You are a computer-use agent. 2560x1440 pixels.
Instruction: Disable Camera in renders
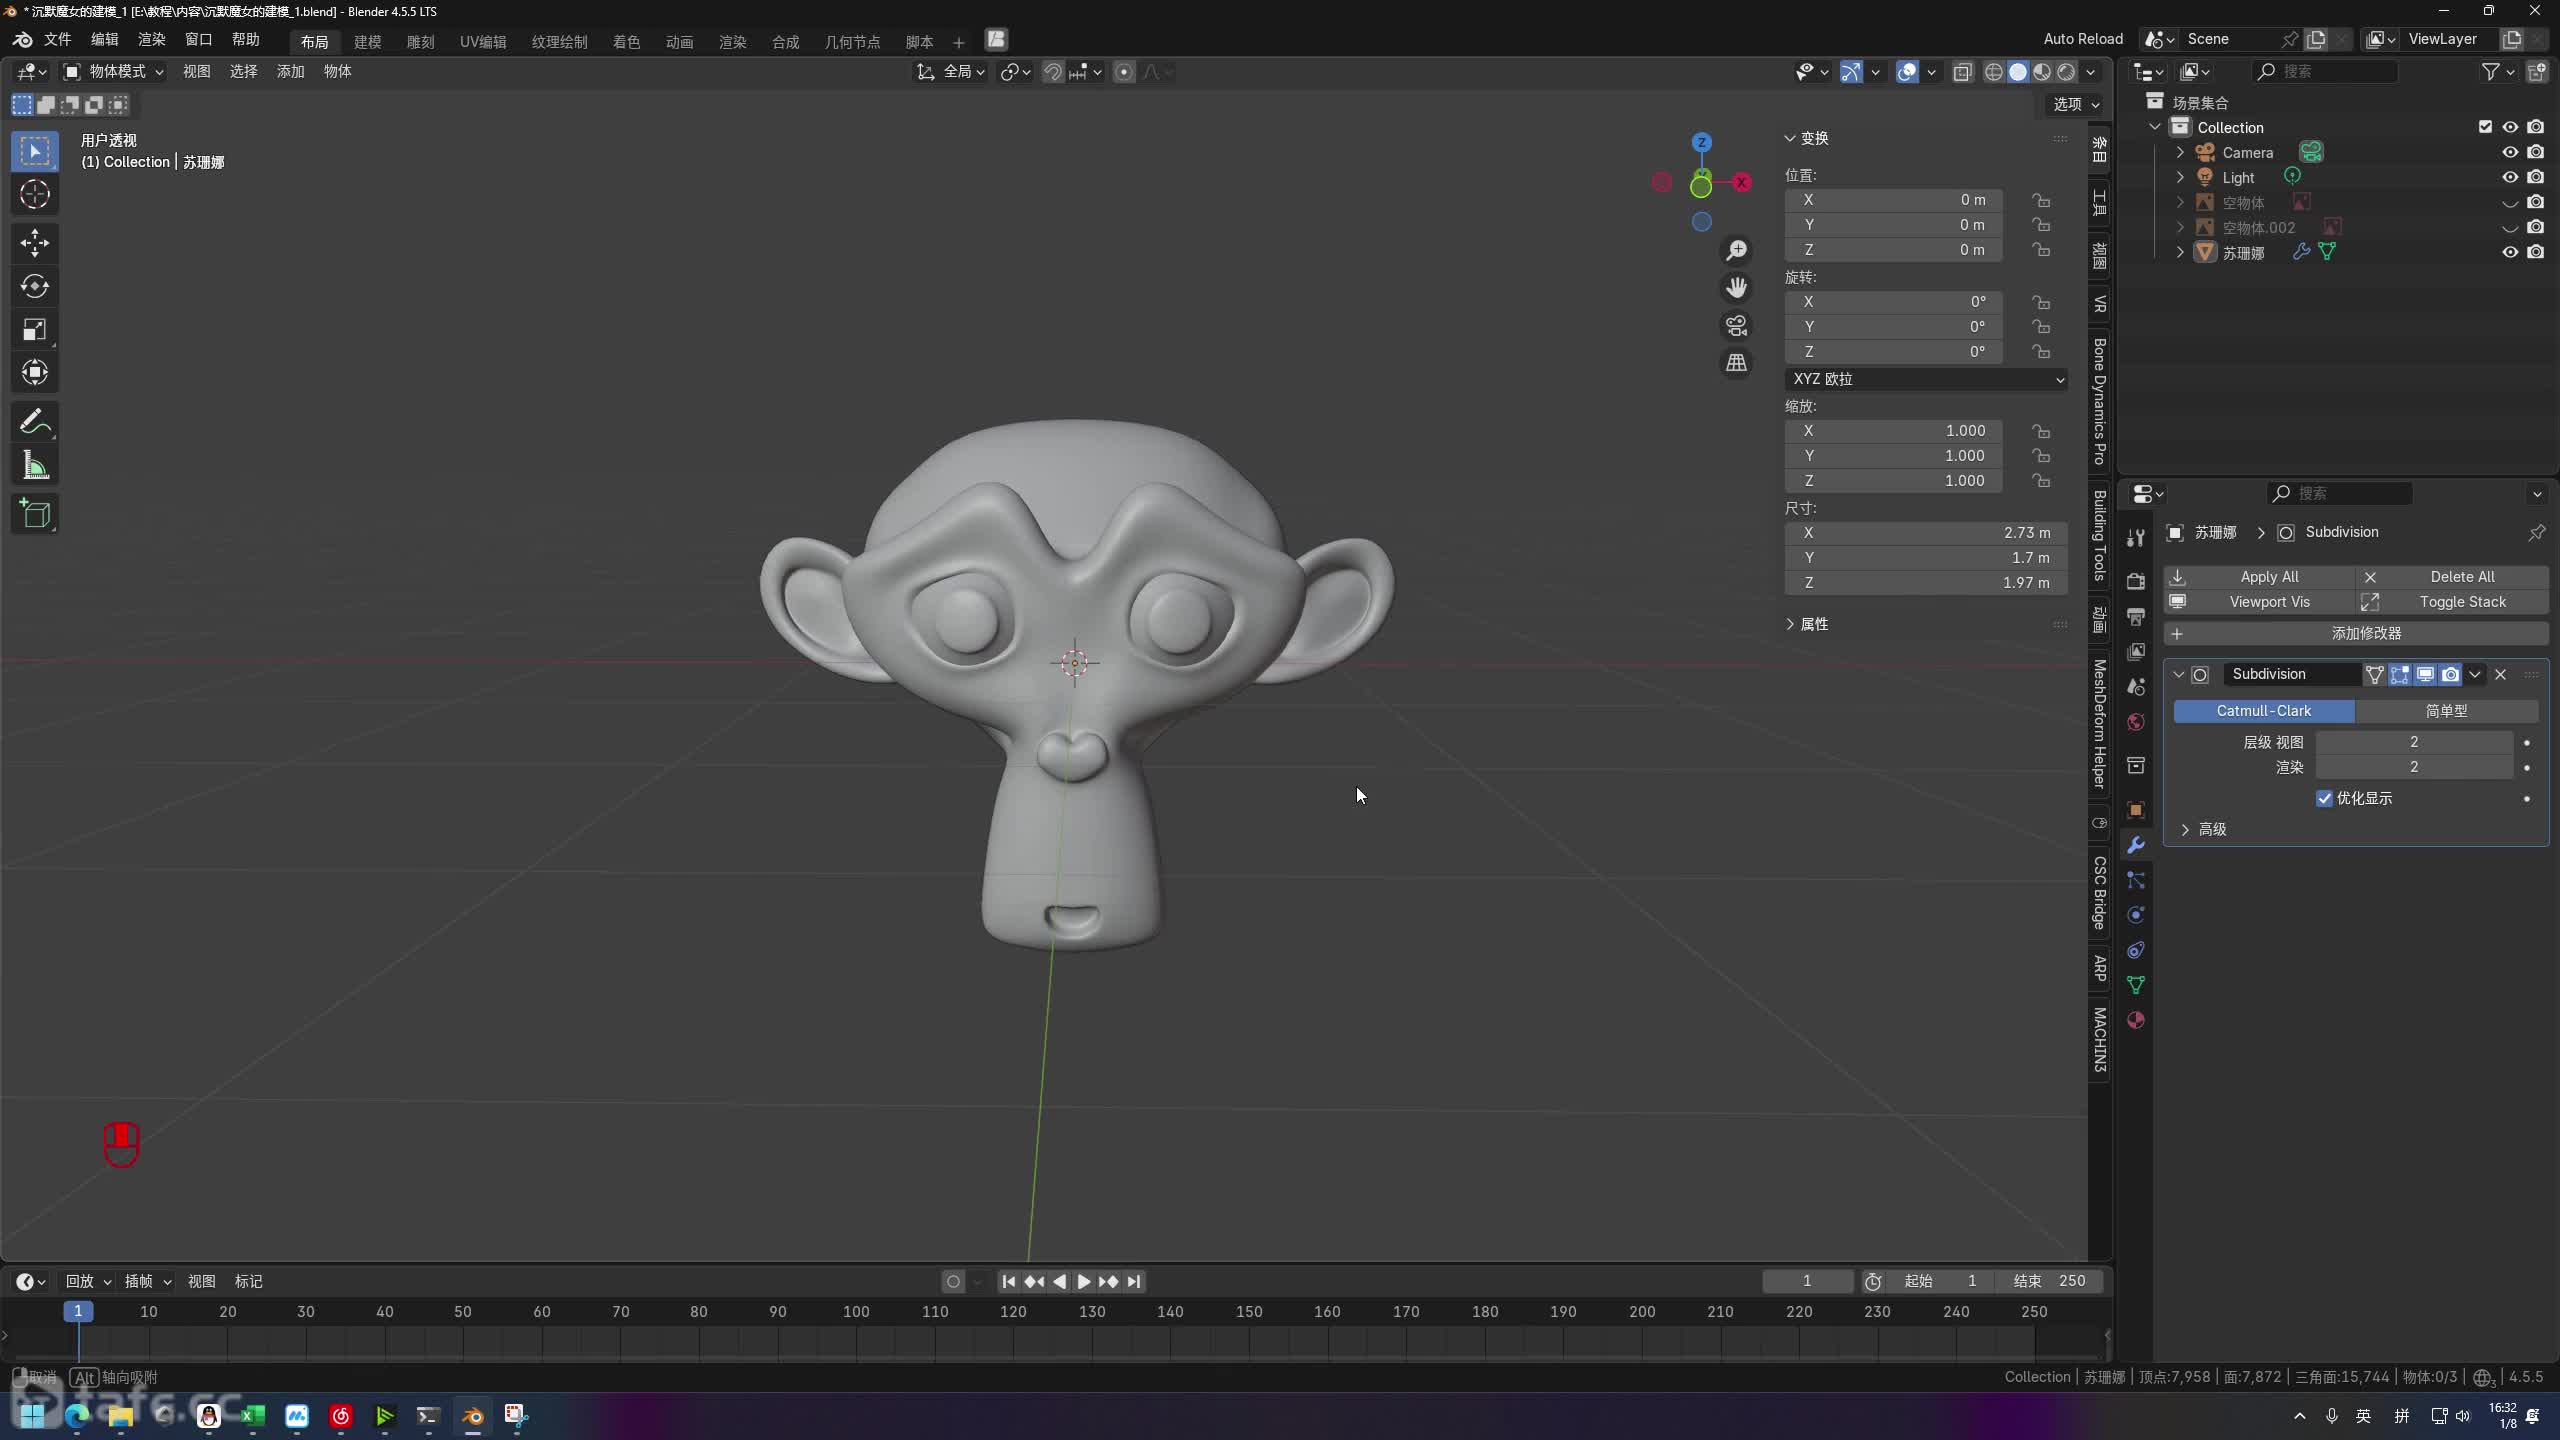[2536, 152]
